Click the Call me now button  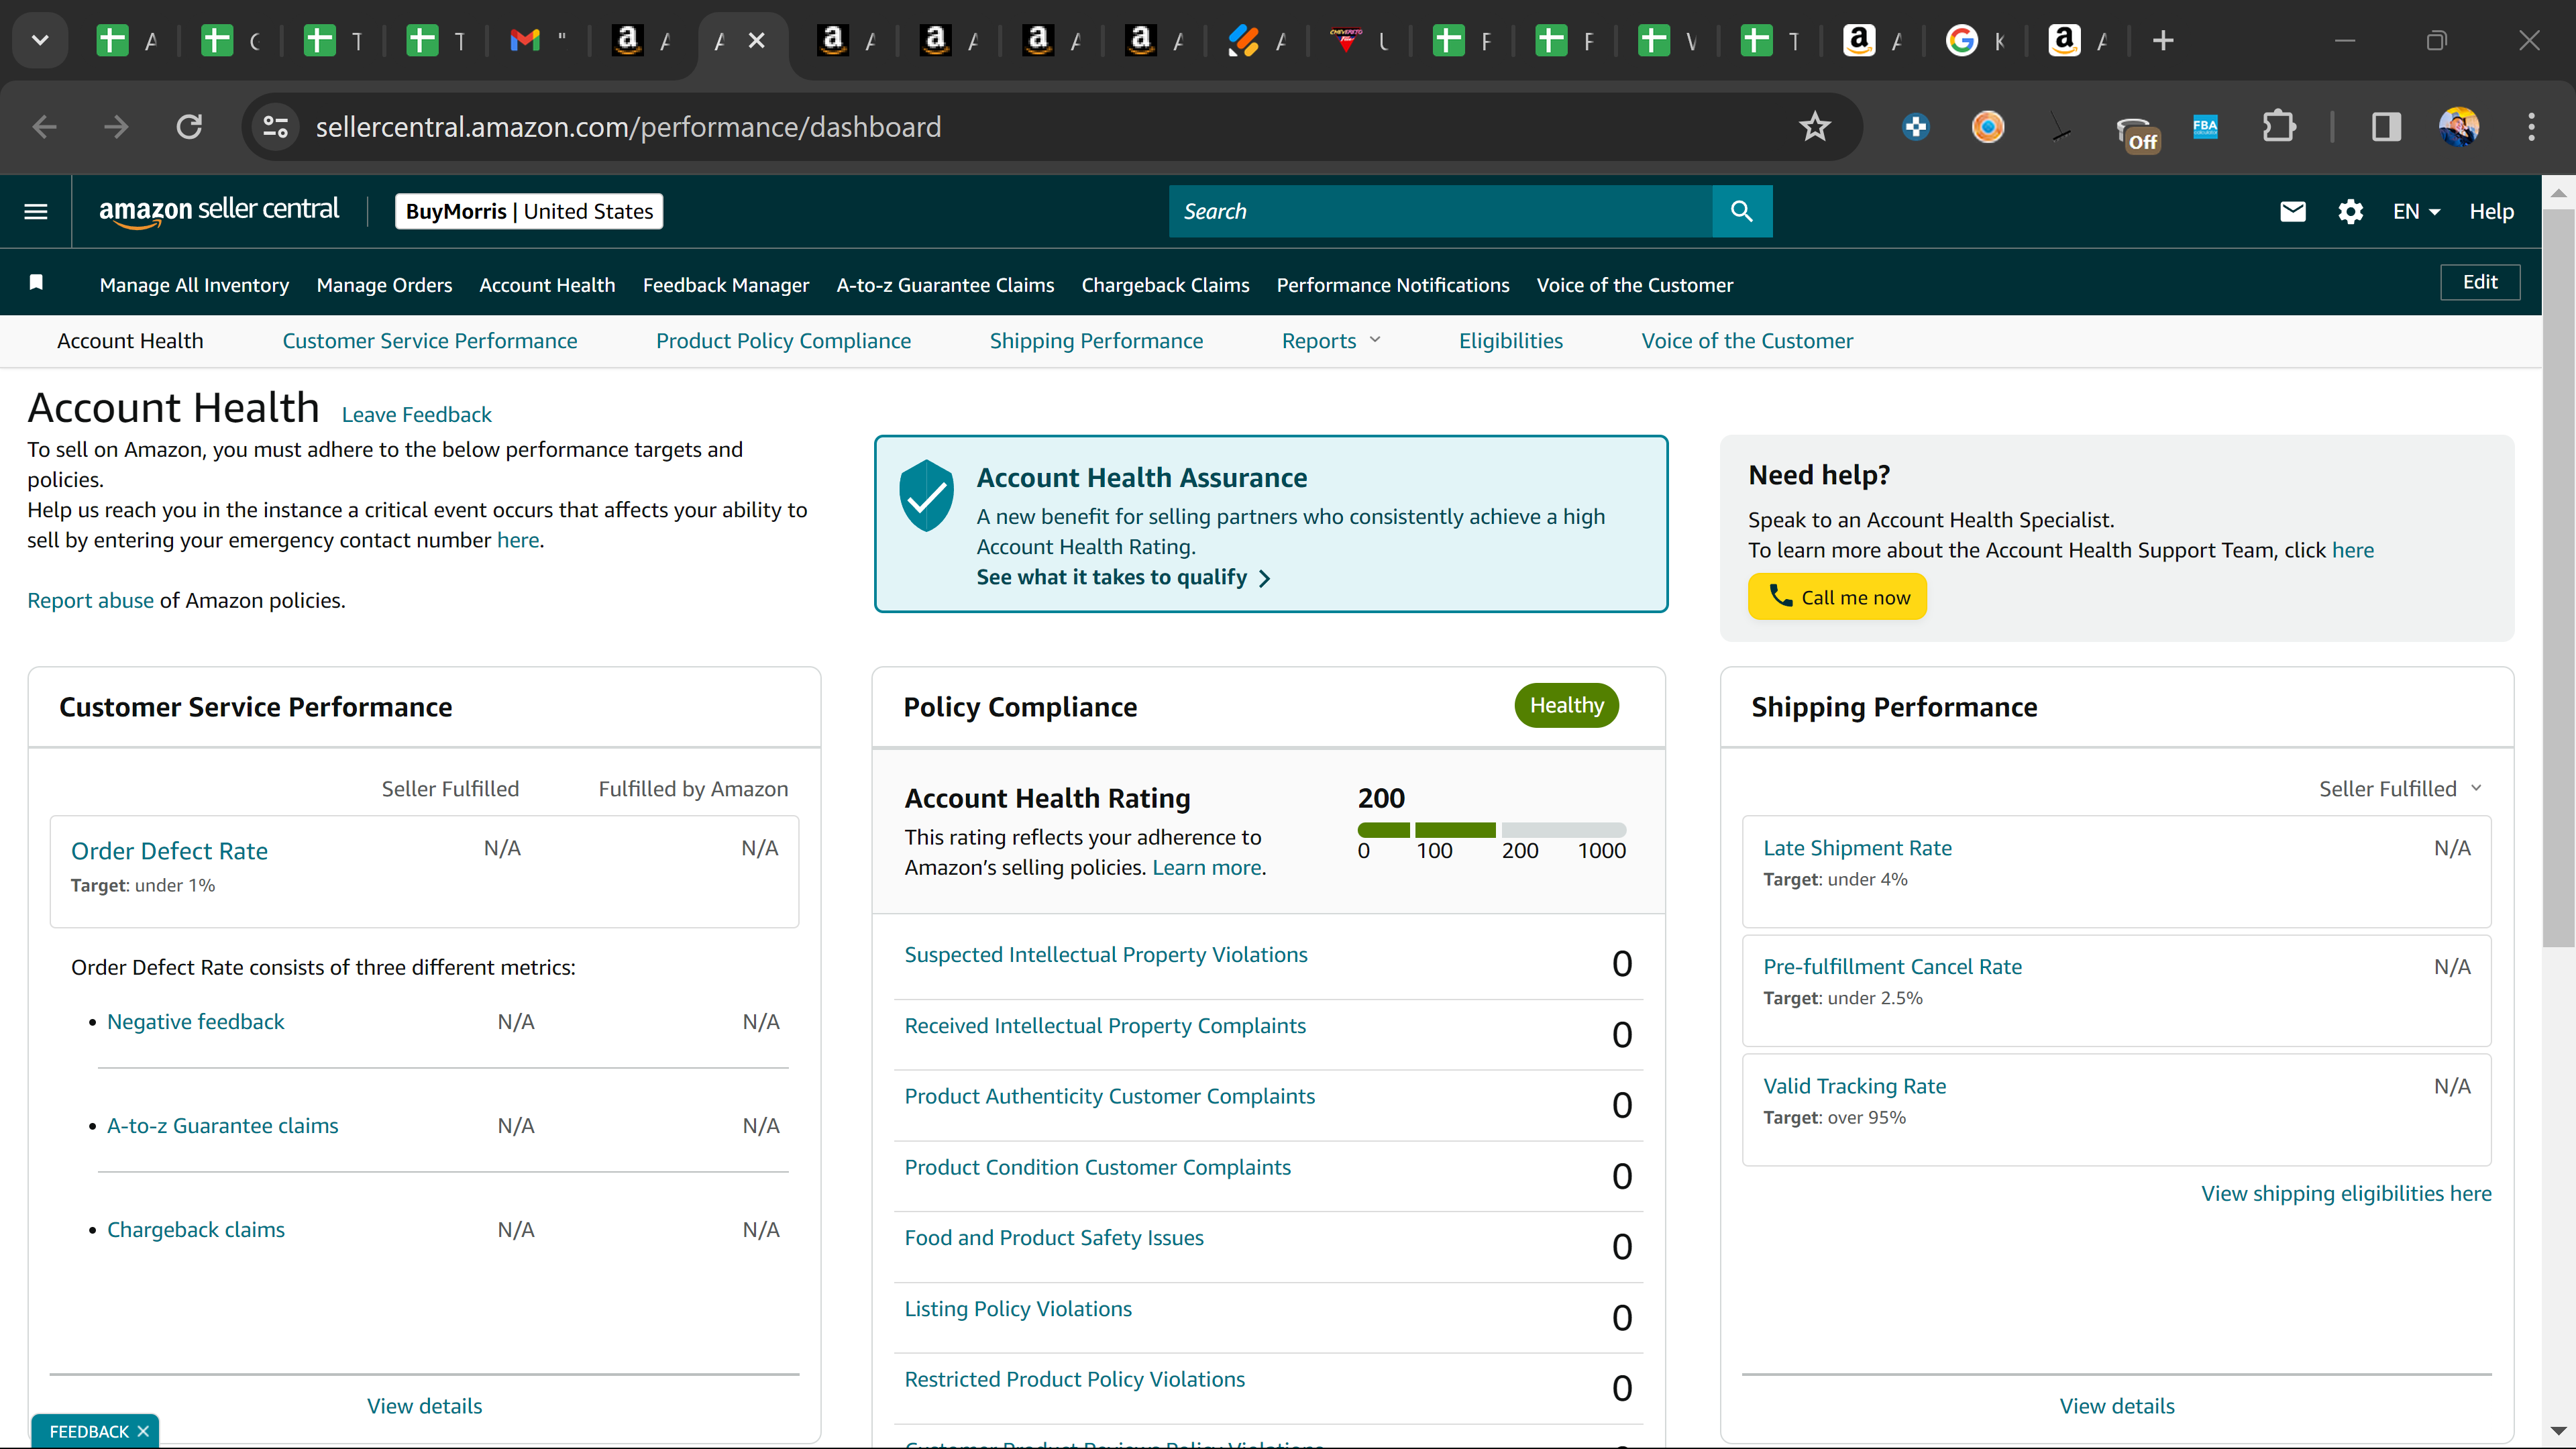[1837, 597]
